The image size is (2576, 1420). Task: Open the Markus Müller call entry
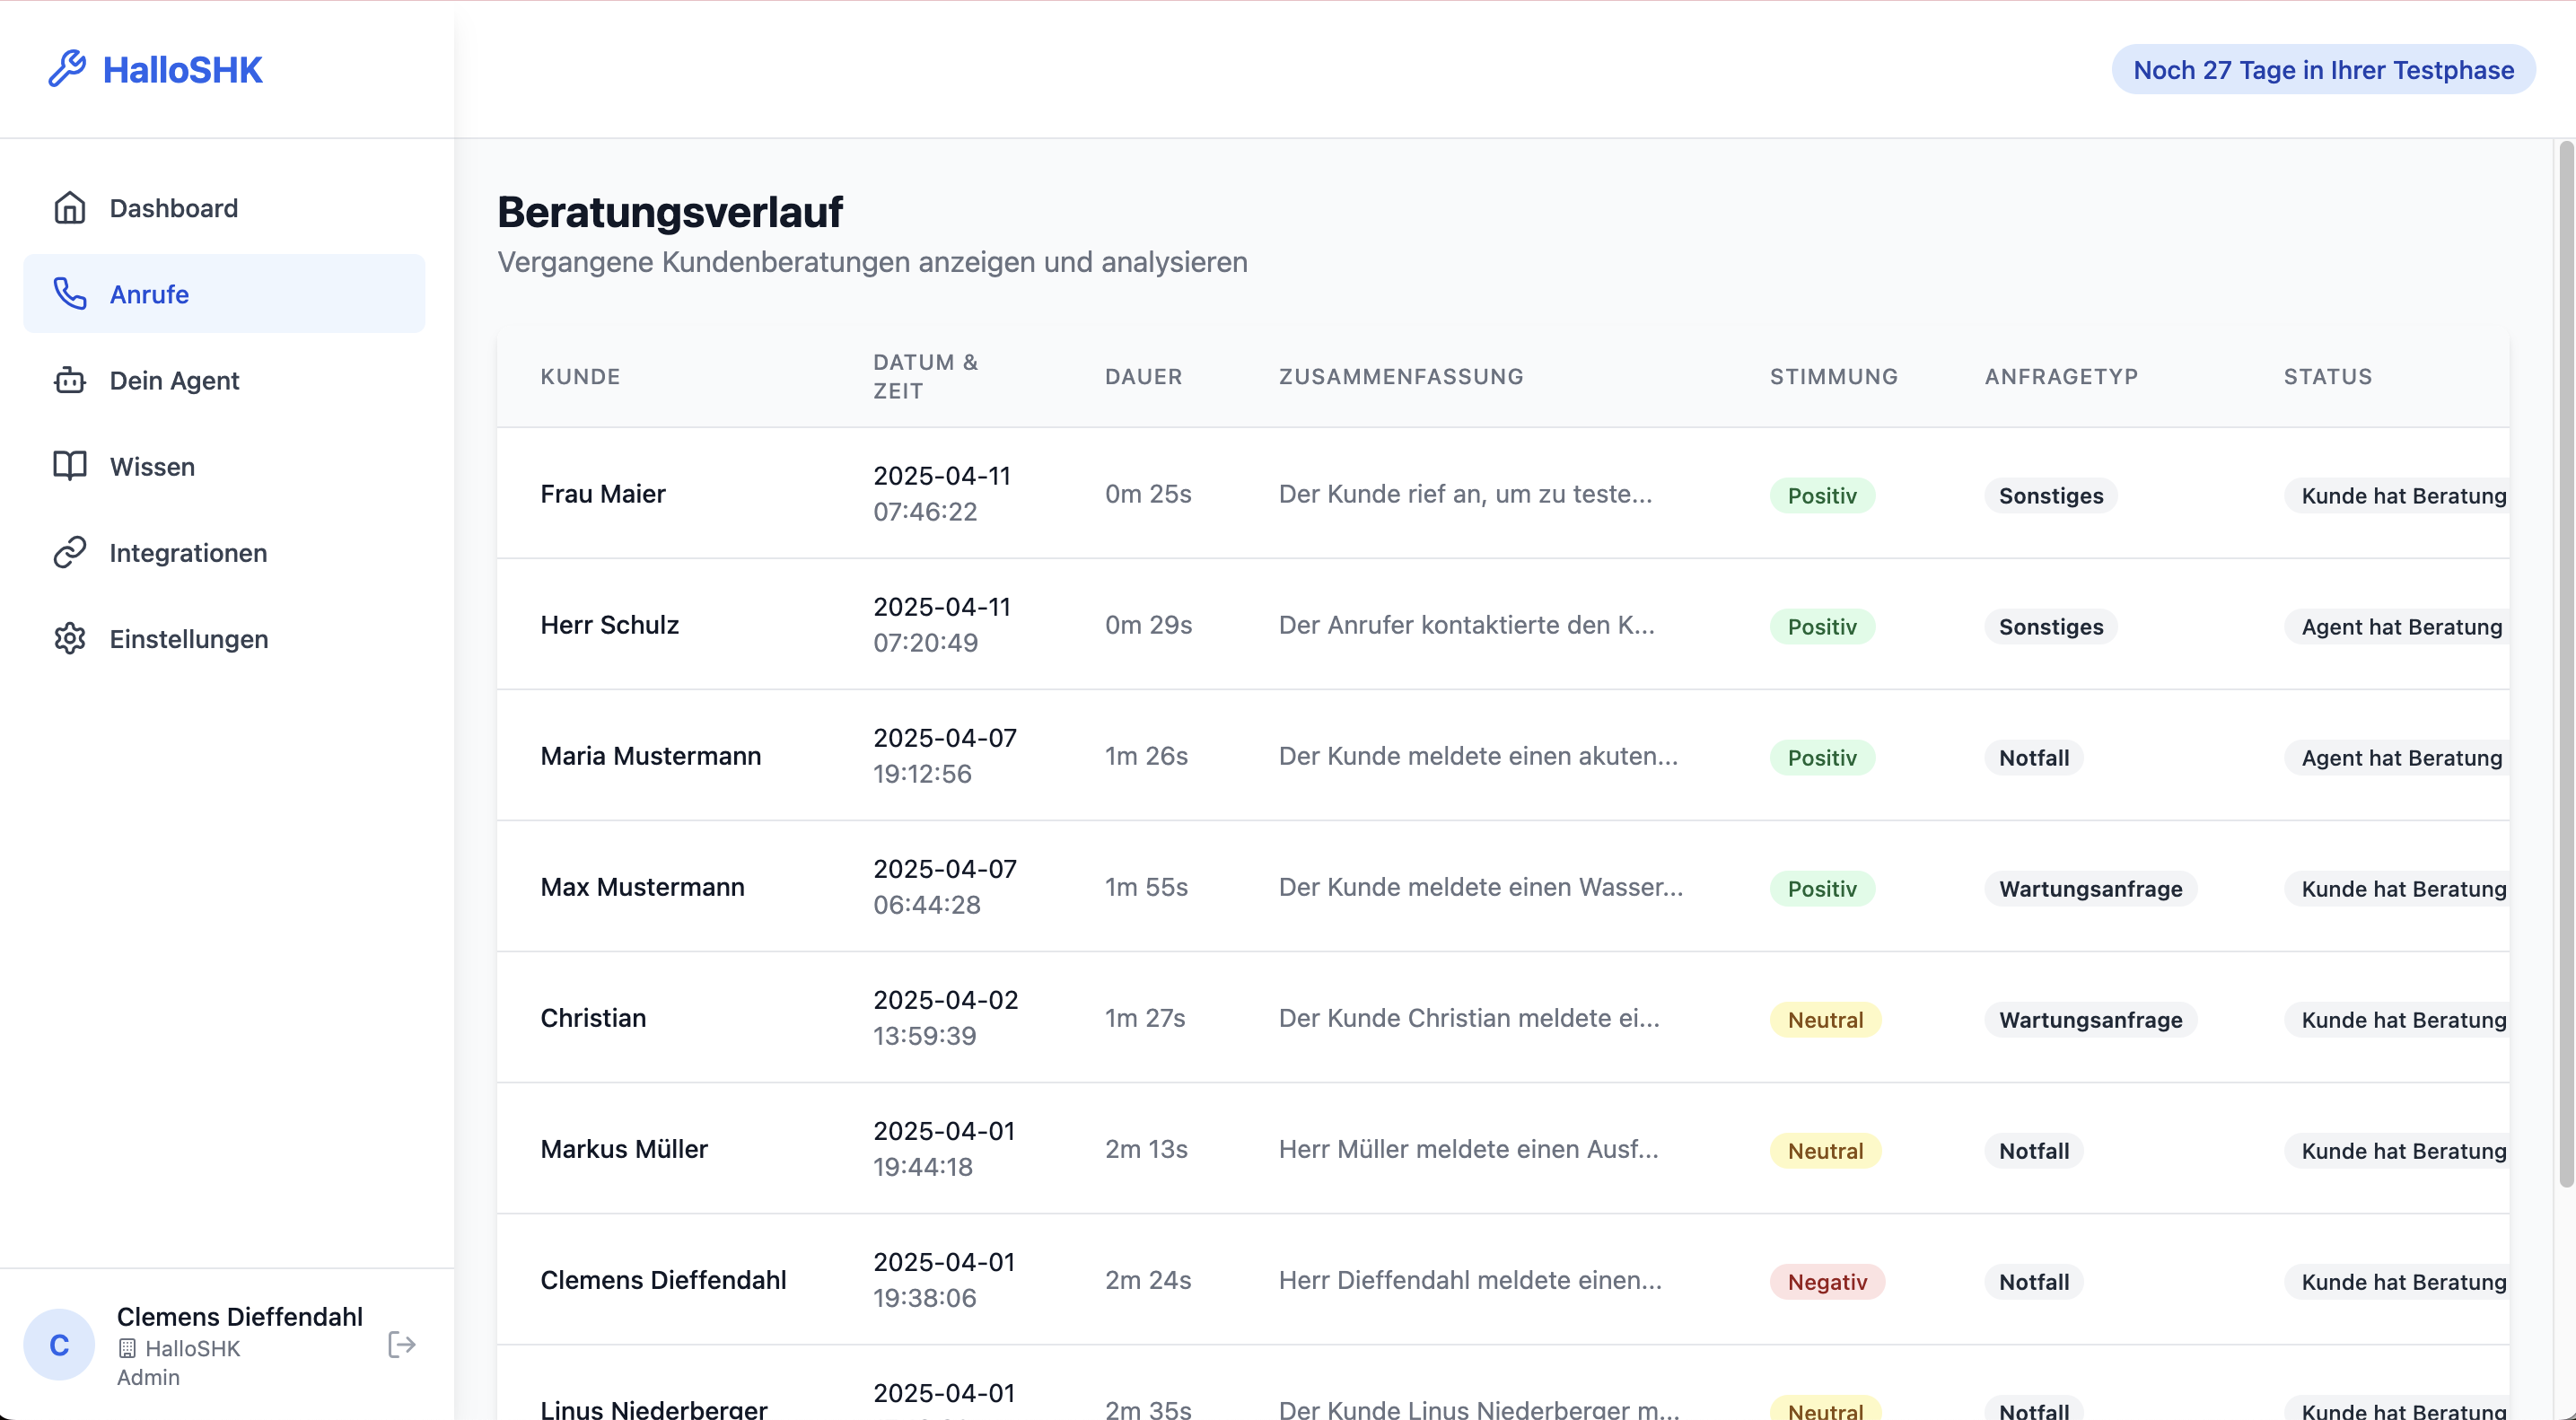(x=1503, y=1148)
